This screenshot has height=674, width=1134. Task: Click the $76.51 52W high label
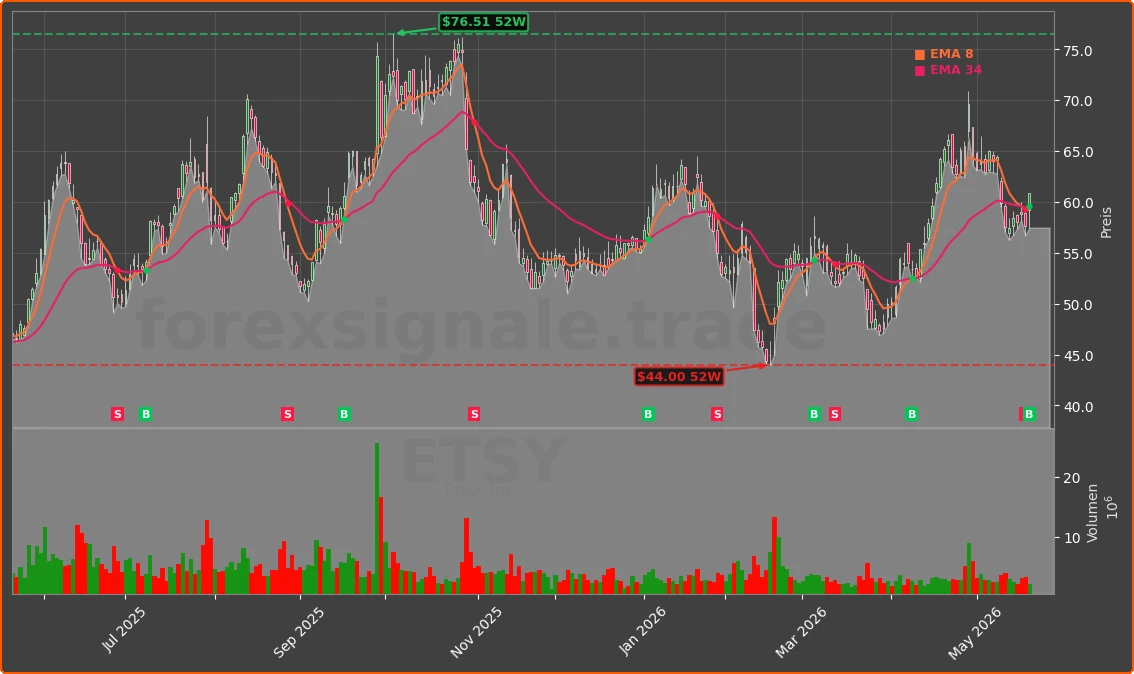pyautogui.click(x=484, y=22)
